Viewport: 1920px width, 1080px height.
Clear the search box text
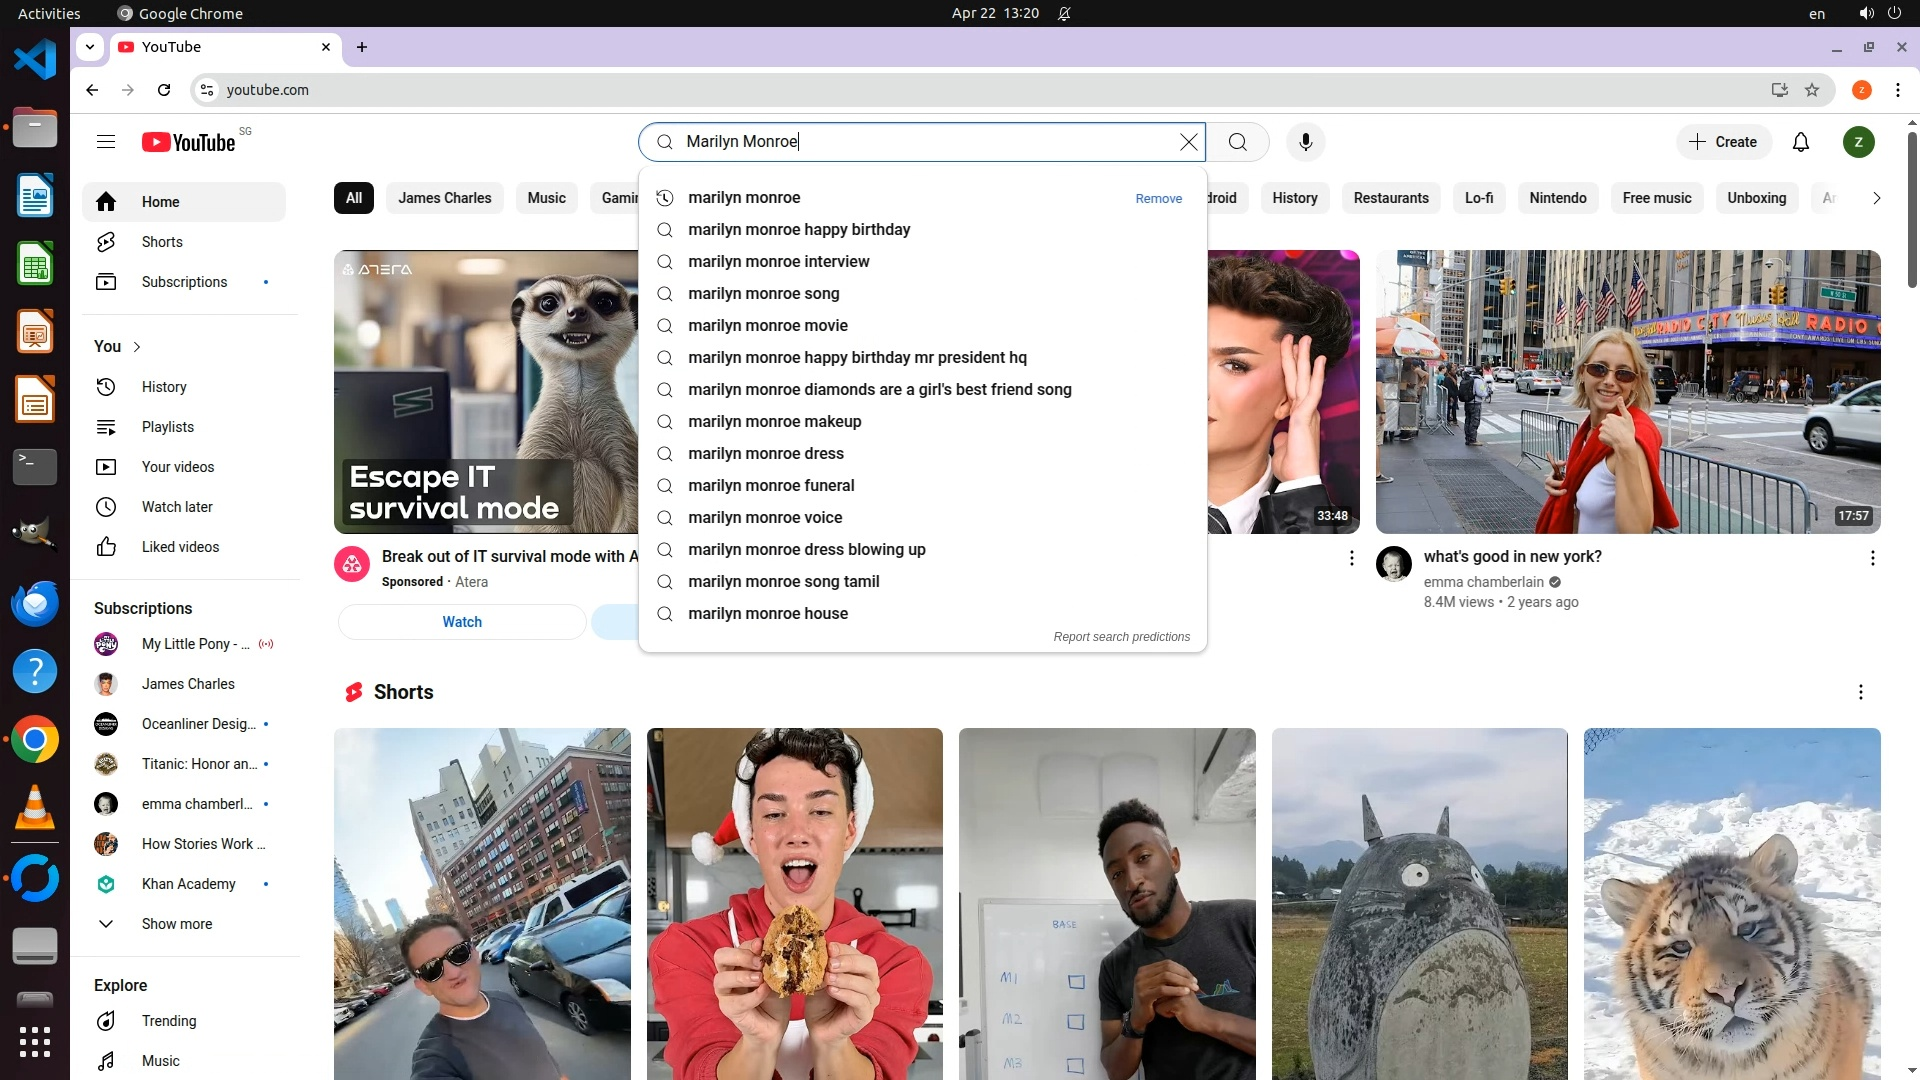click(x=1188, y=142)
